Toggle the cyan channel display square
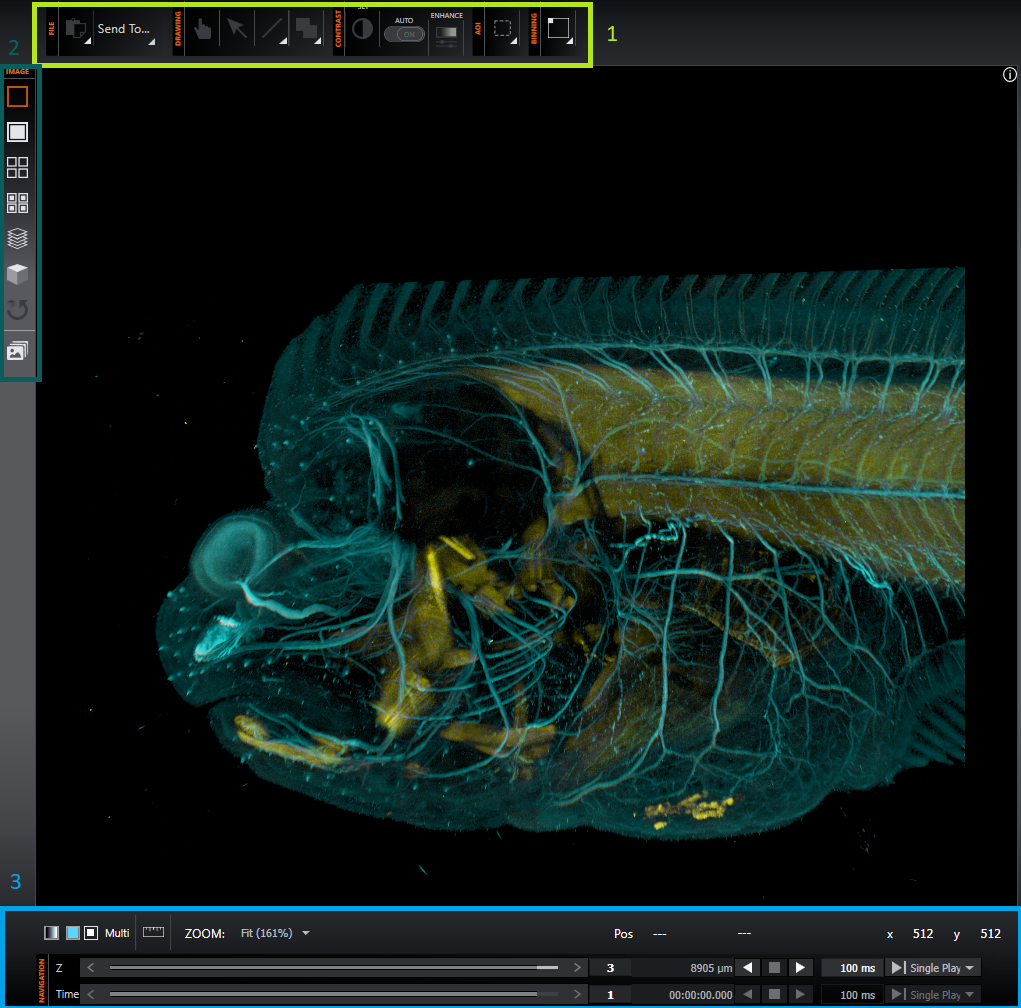Image resolution: width=1021 pixels, height=1008 pixels. (72, 933)
